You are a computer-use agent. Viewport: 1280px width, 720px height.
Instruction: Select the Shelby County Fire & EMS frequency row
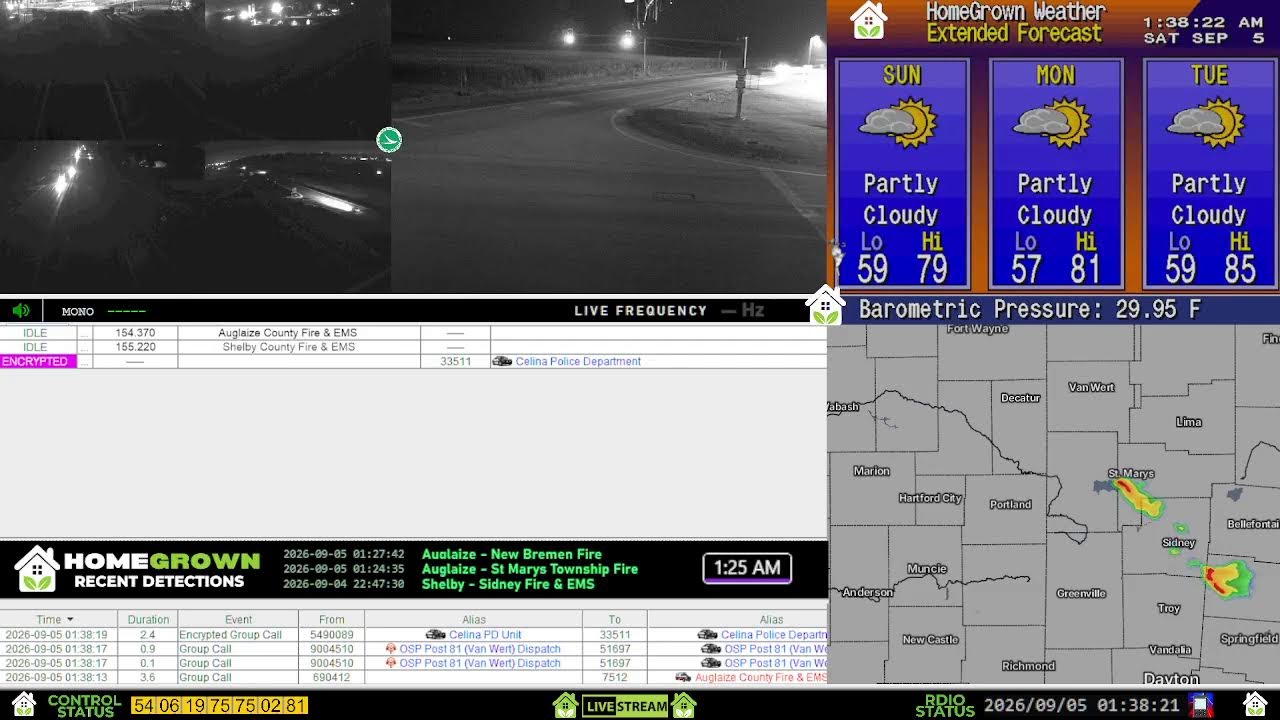coord(413,347)
